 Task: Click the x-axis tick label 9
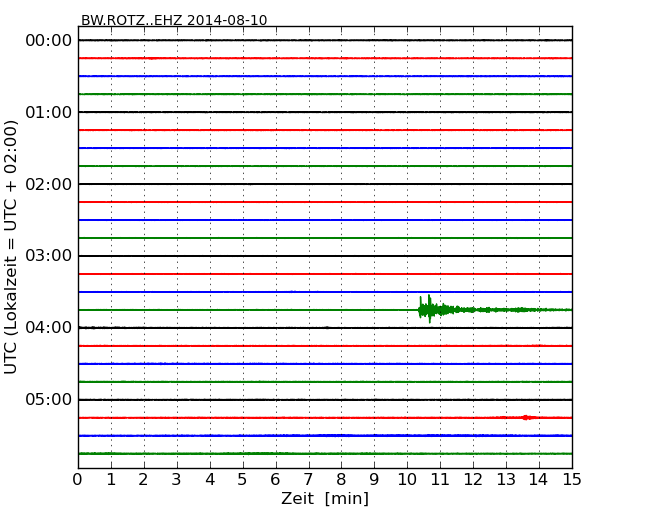pos(374,480)
